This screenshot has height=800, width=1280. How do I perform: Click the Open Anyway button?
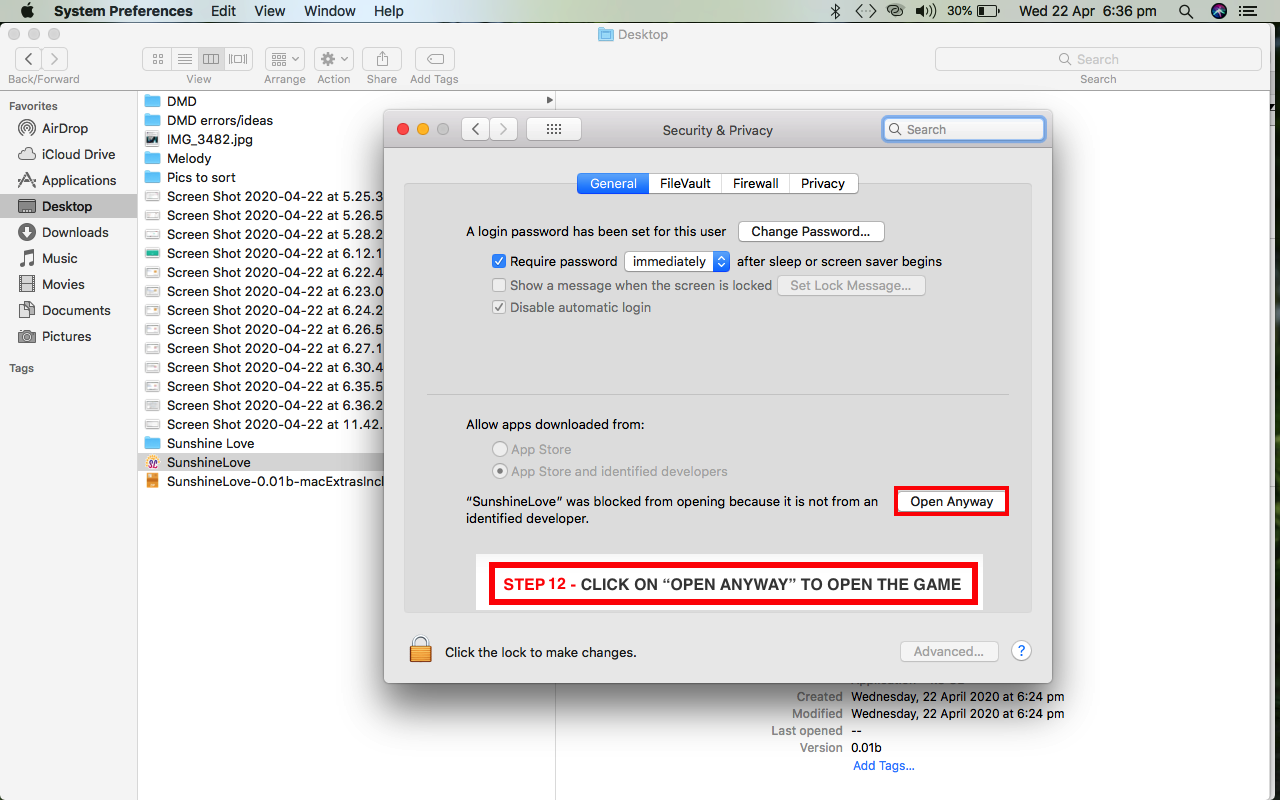pos(951,501)
